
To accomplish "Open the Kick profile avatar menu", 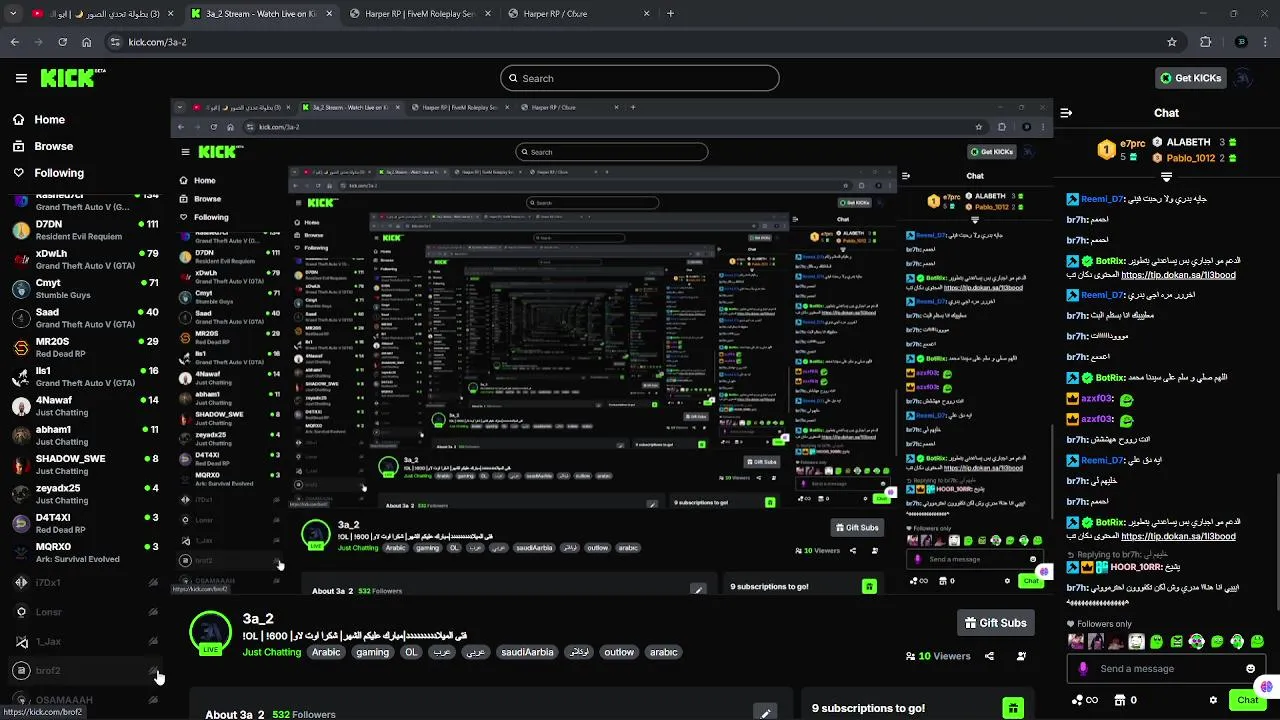I will 1243,78.
